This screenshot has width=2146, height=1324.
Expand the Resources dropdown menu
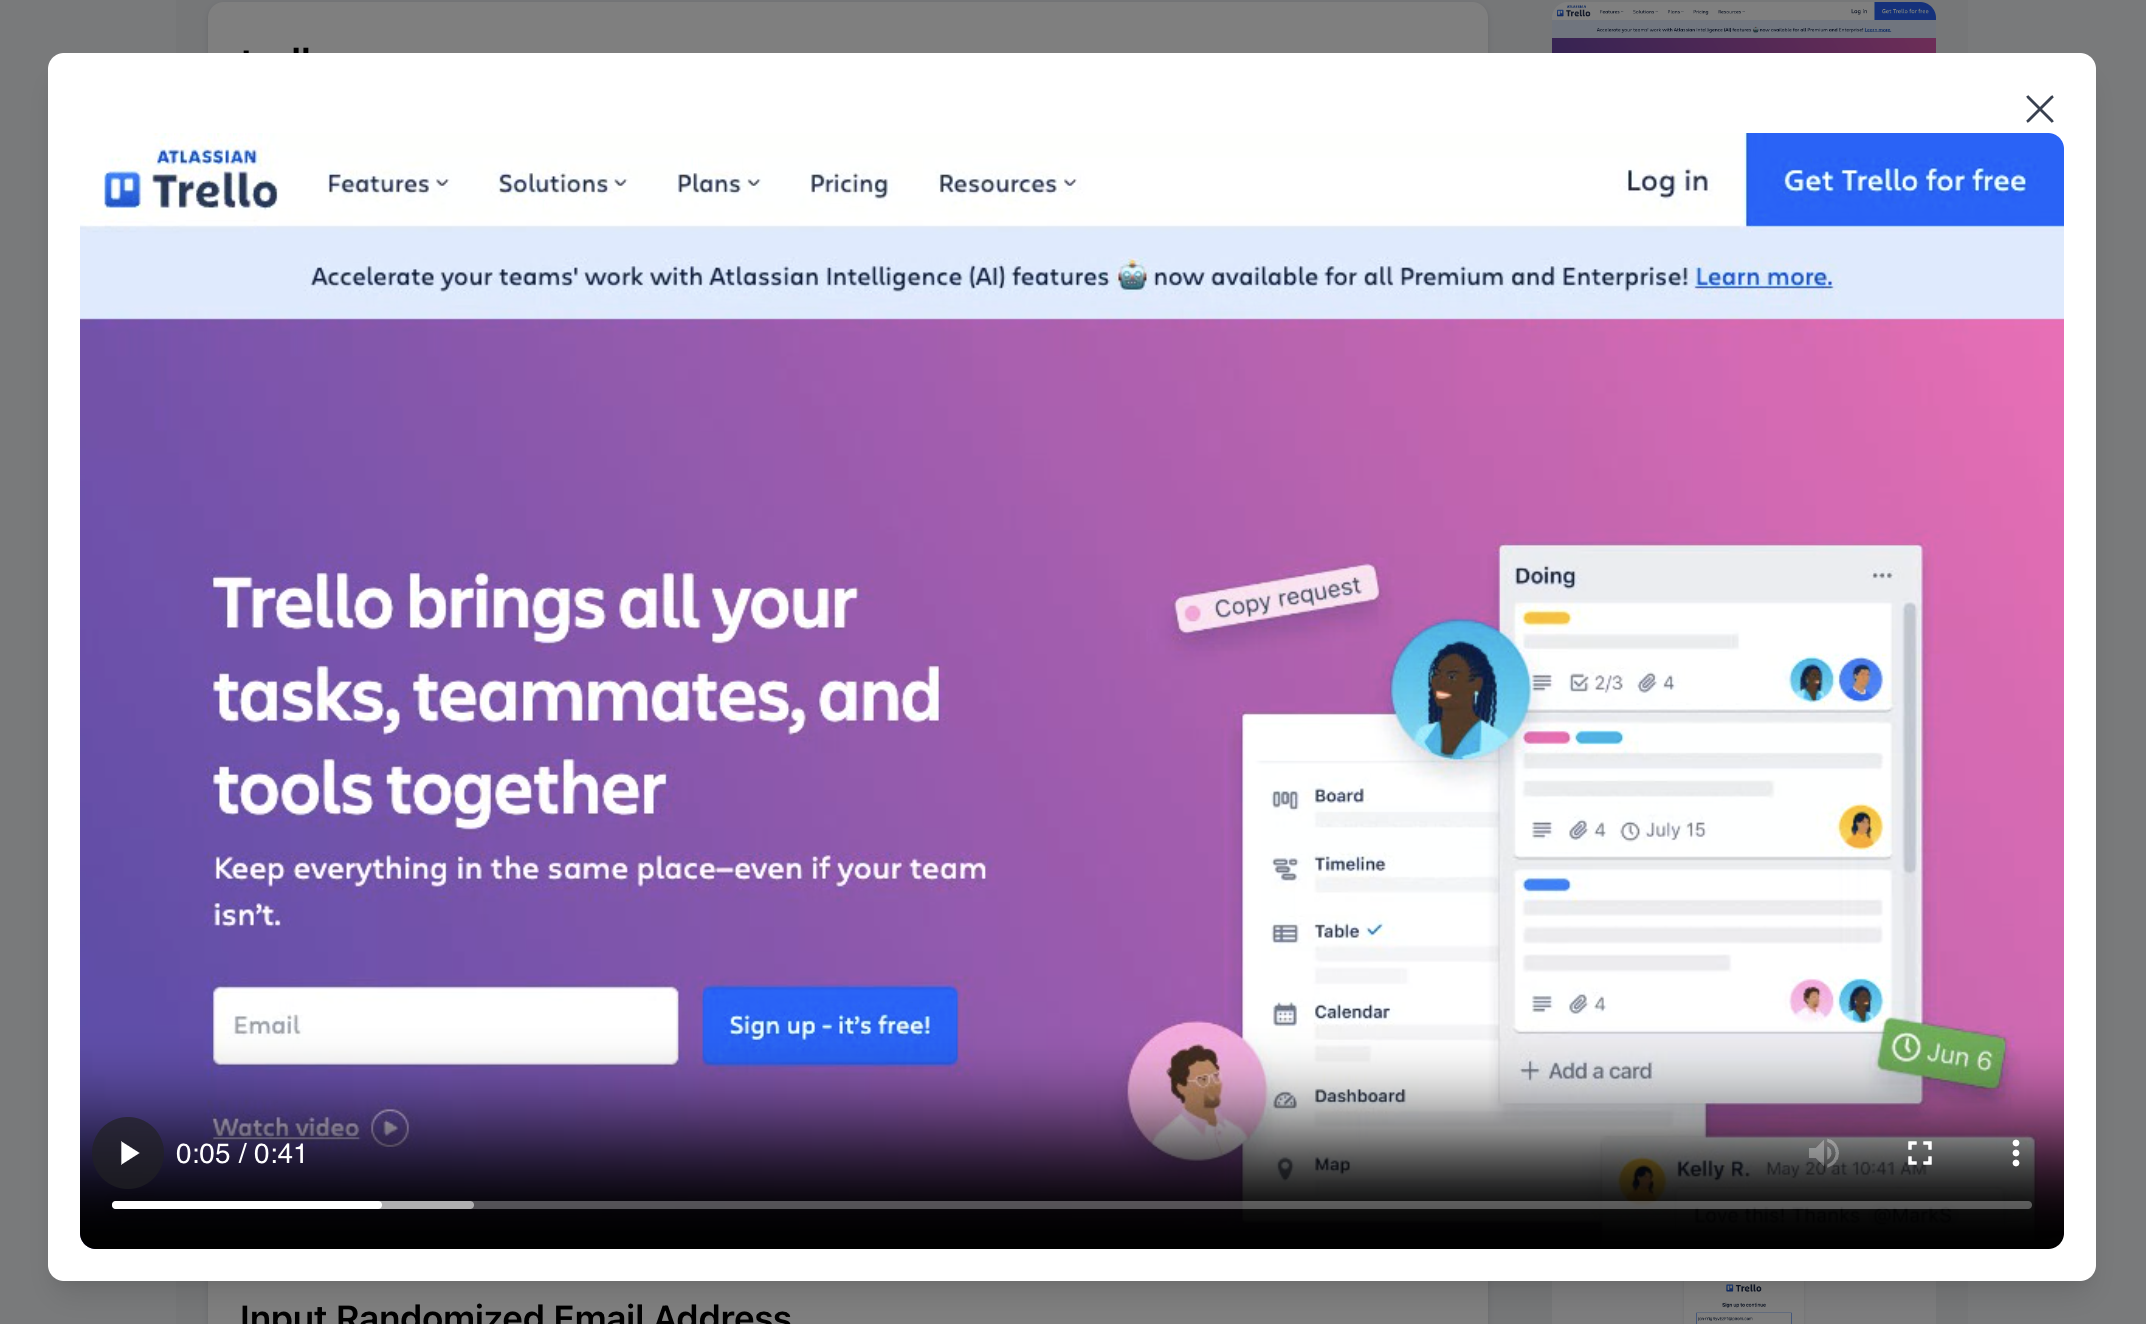pyautogui.click(x=1007, y=184)
